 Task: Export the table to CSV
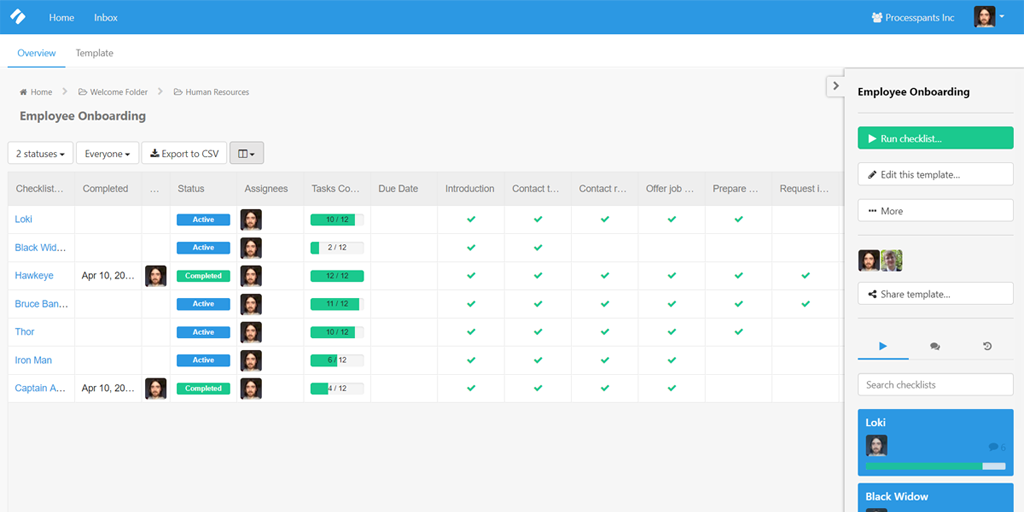[x=184, y=153]
